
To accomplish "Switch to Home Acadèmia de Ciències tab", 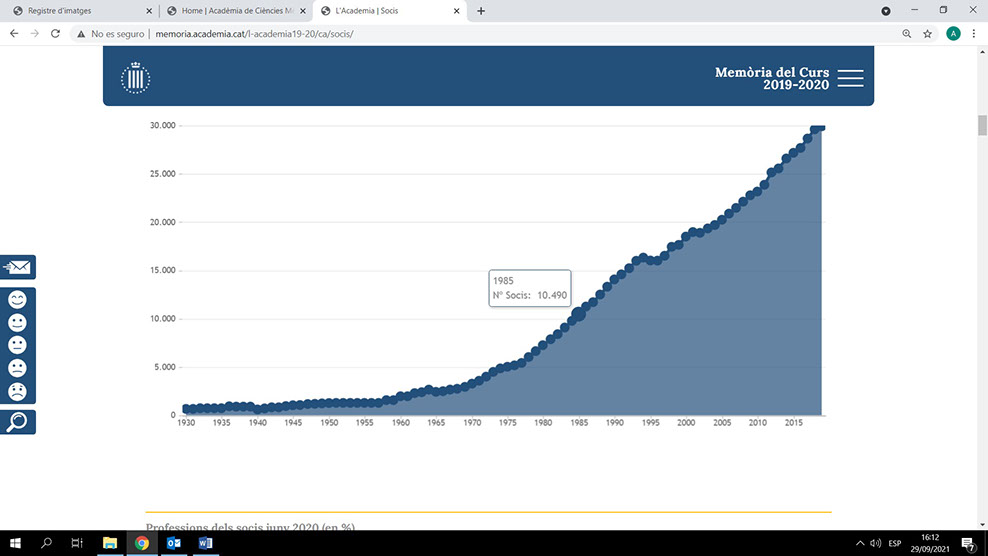I will pyautogui.click(x=235, y=11).
